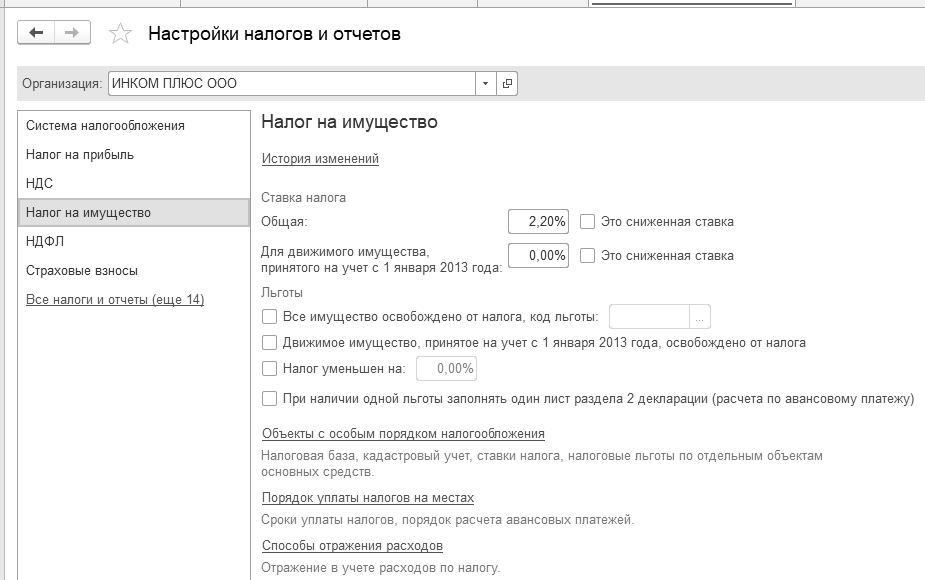Viewport: 925px width, 580px height.
Task: Select Страховые взносы section
Action: pos(134,271)
